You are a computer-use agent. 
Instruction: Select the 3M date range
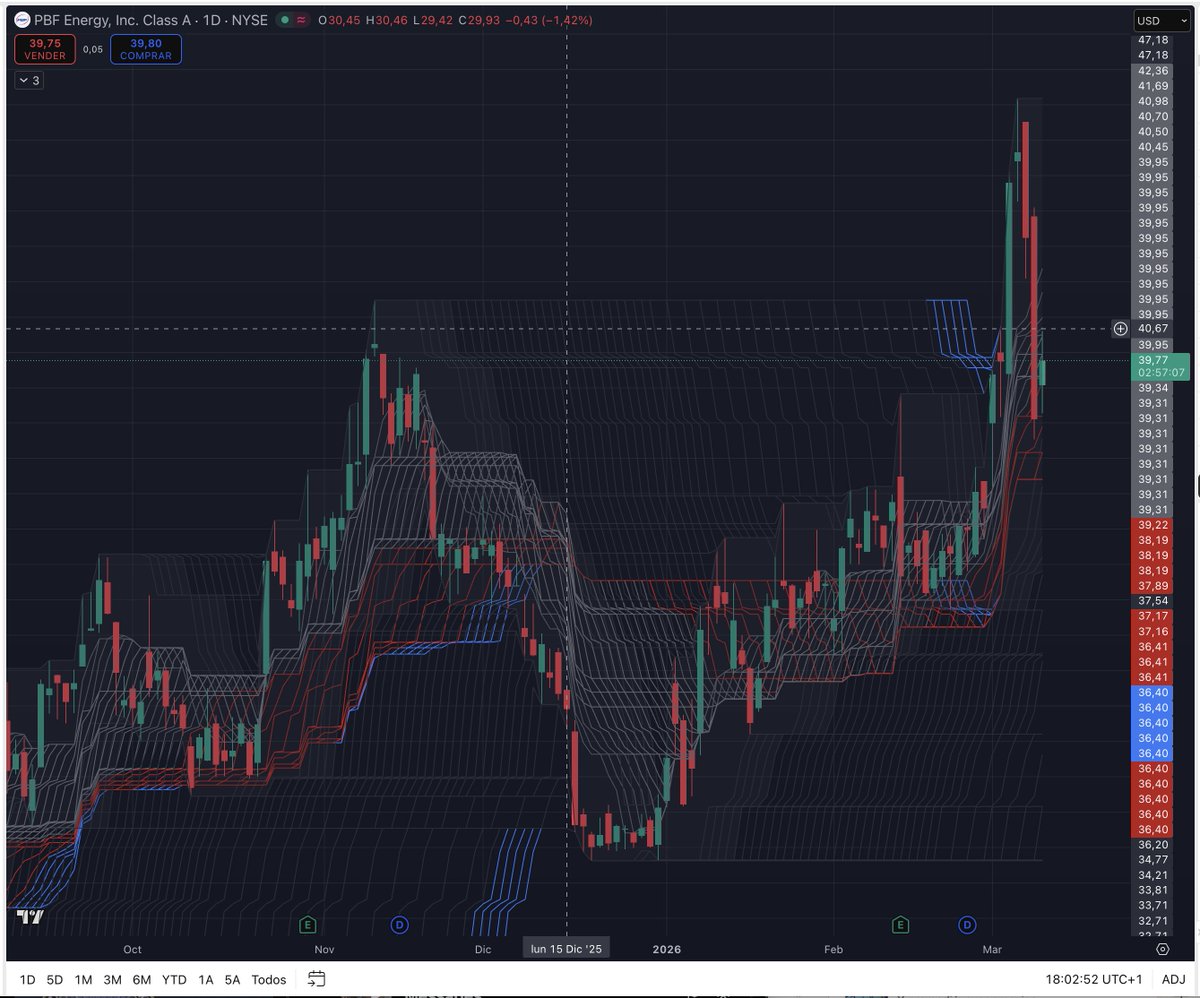(x=112, y=979)
